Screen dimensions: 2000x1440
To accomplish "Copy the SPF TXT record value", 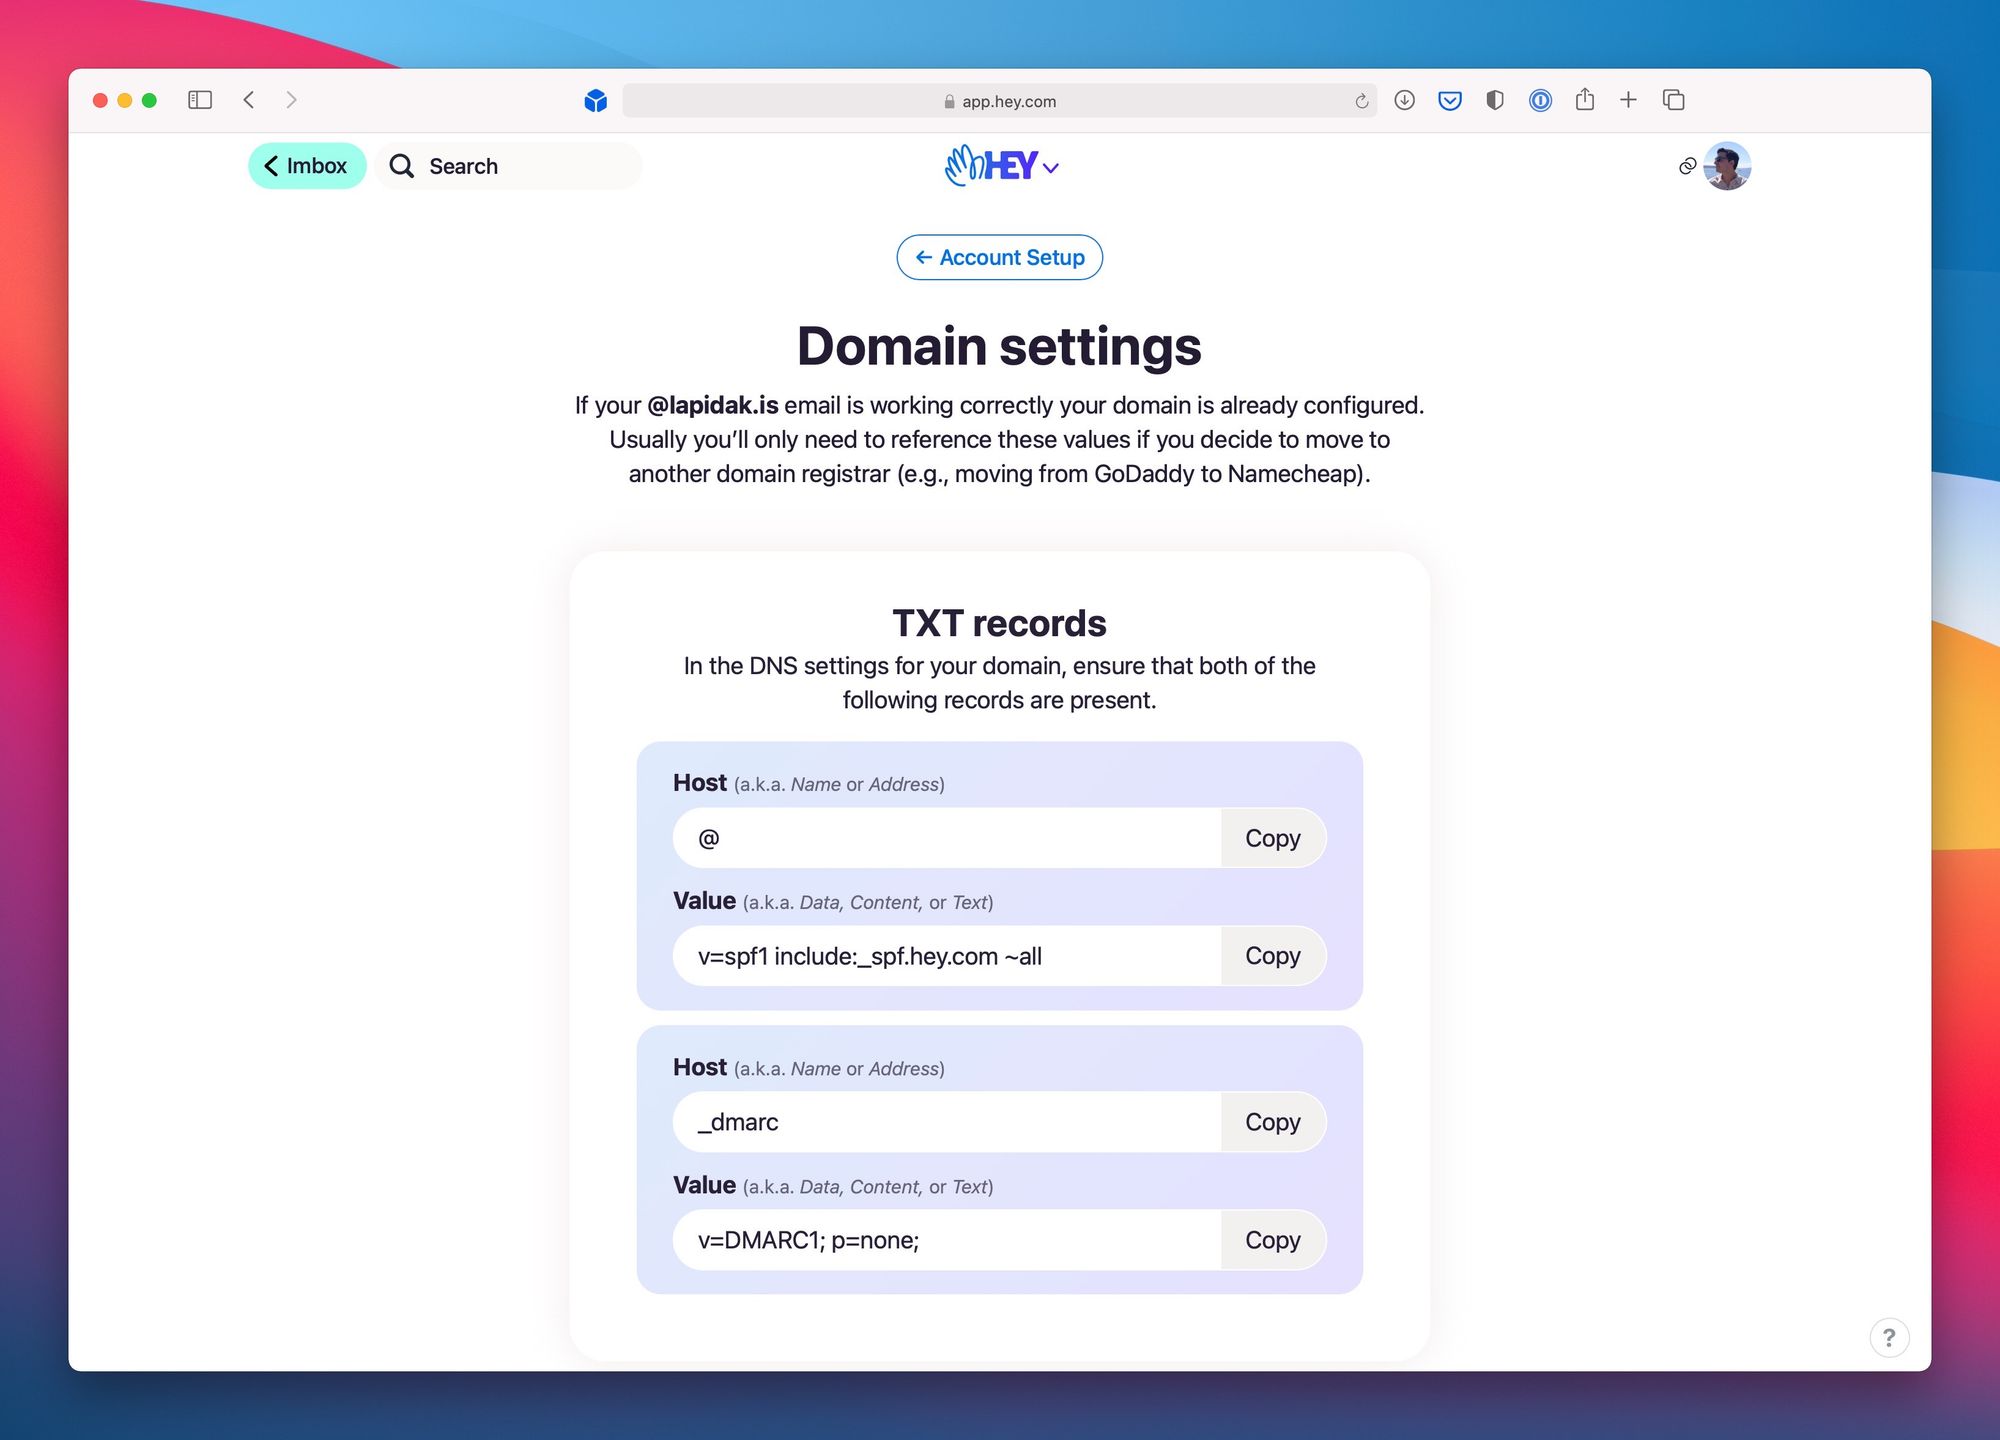I will pyautogui.click(x=1273, y=955).
